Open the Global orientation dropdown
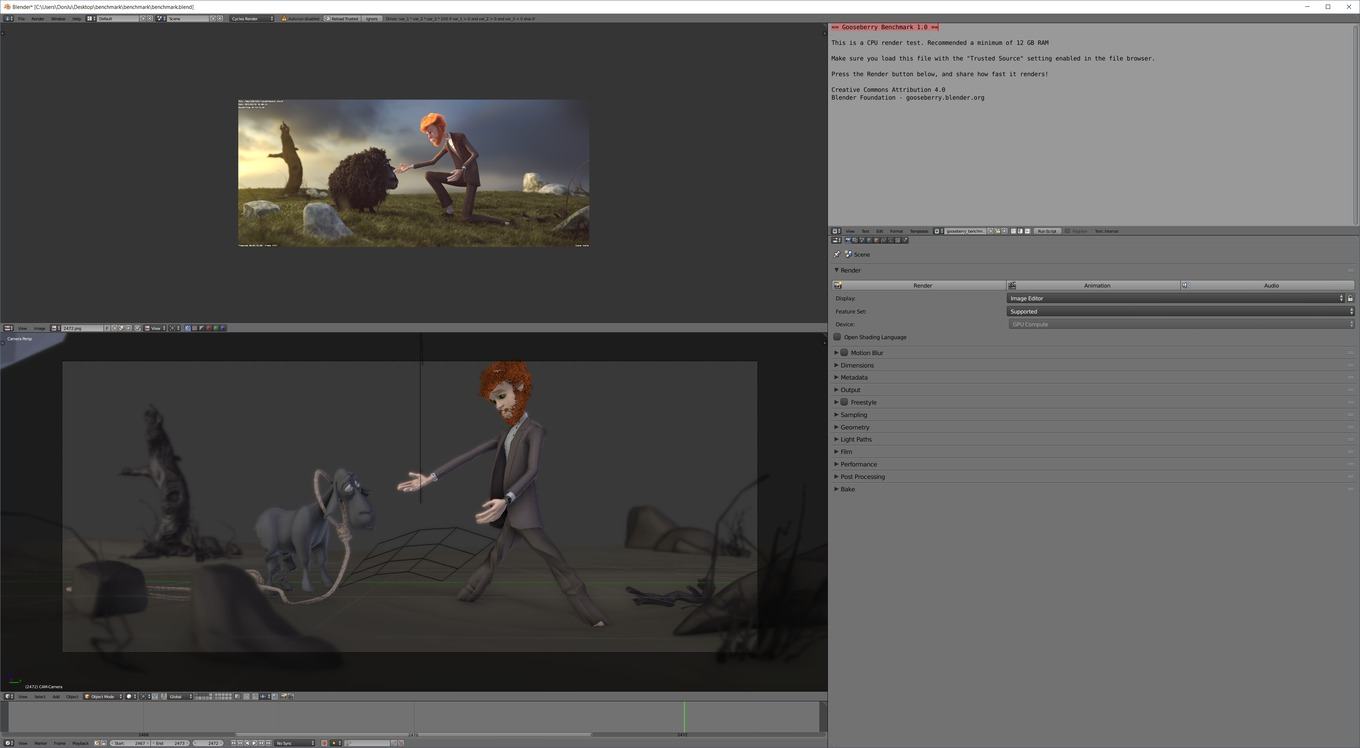Viewport: 1360px width, 748px height. 181,696
